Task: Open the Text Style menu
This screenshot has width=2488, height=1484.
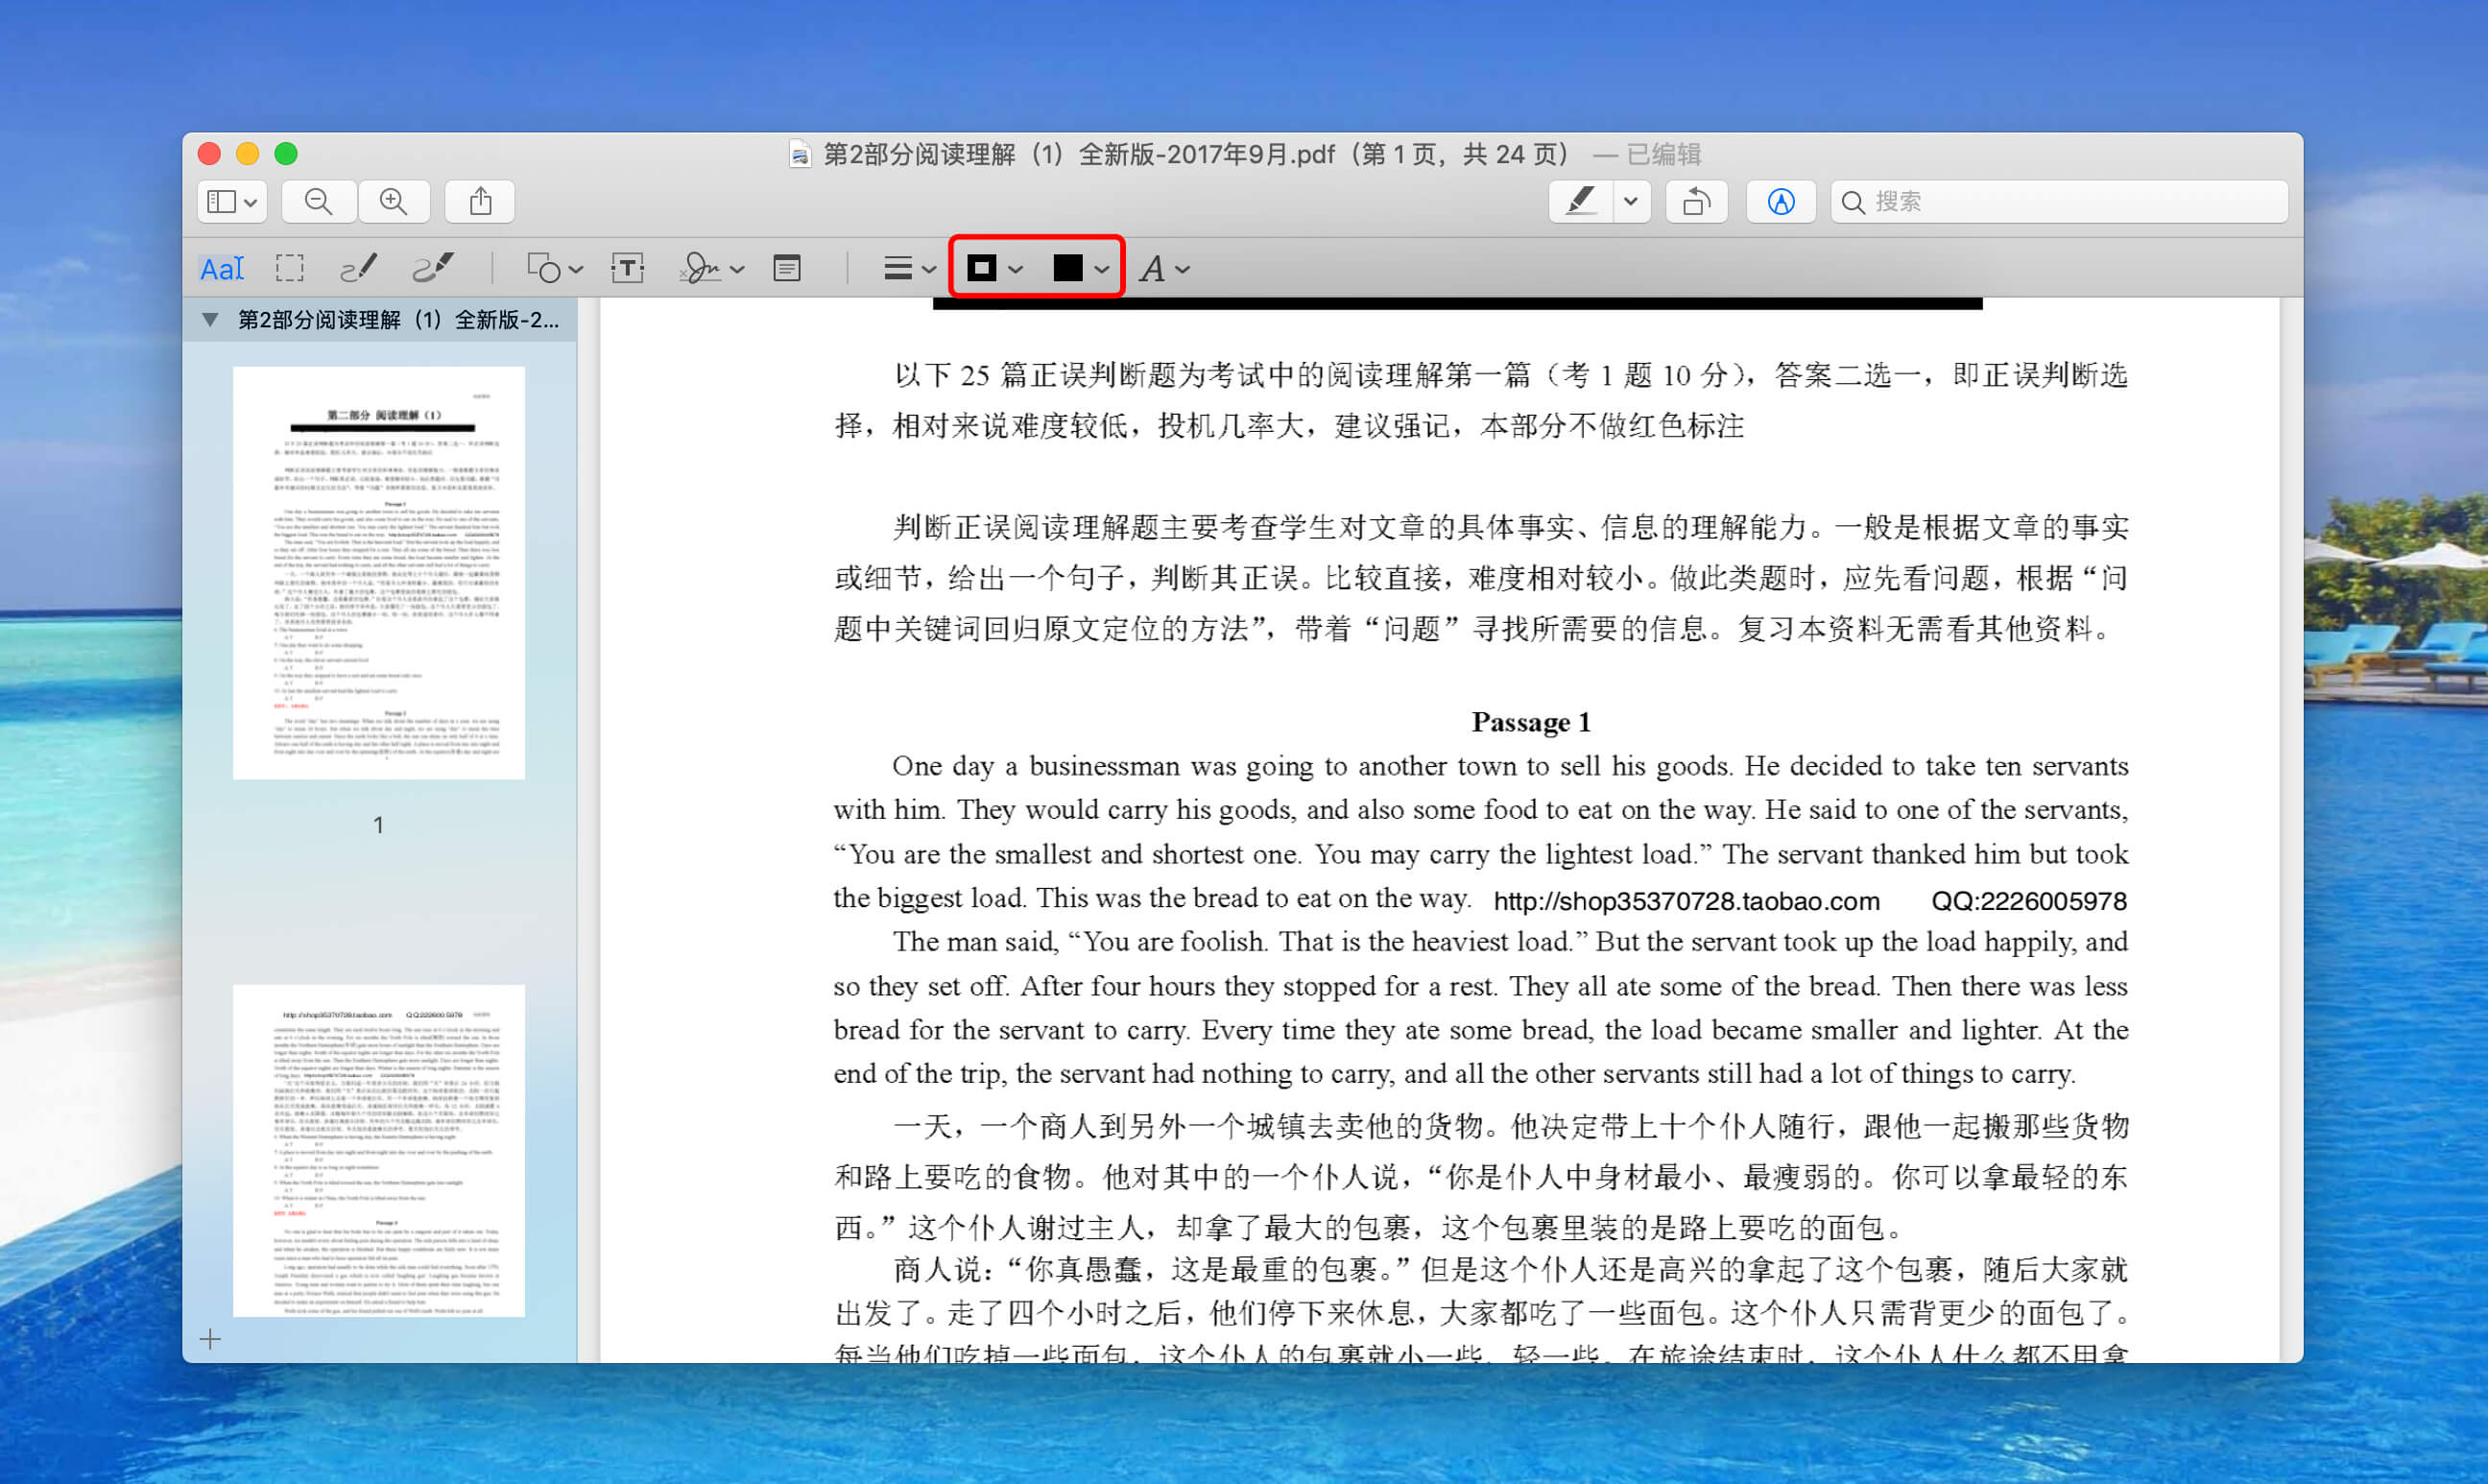Action: point(1164,268)
